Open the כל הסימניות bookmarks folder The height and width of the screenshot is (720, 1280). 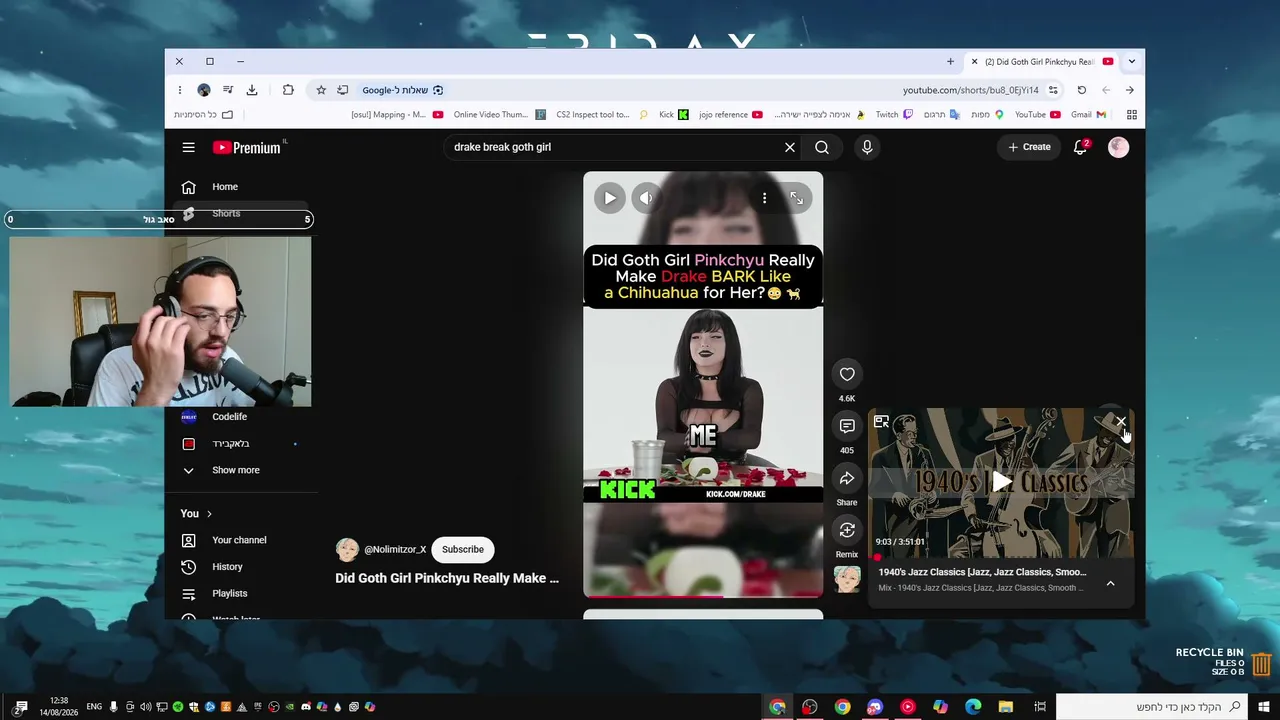tap(203, 115)
